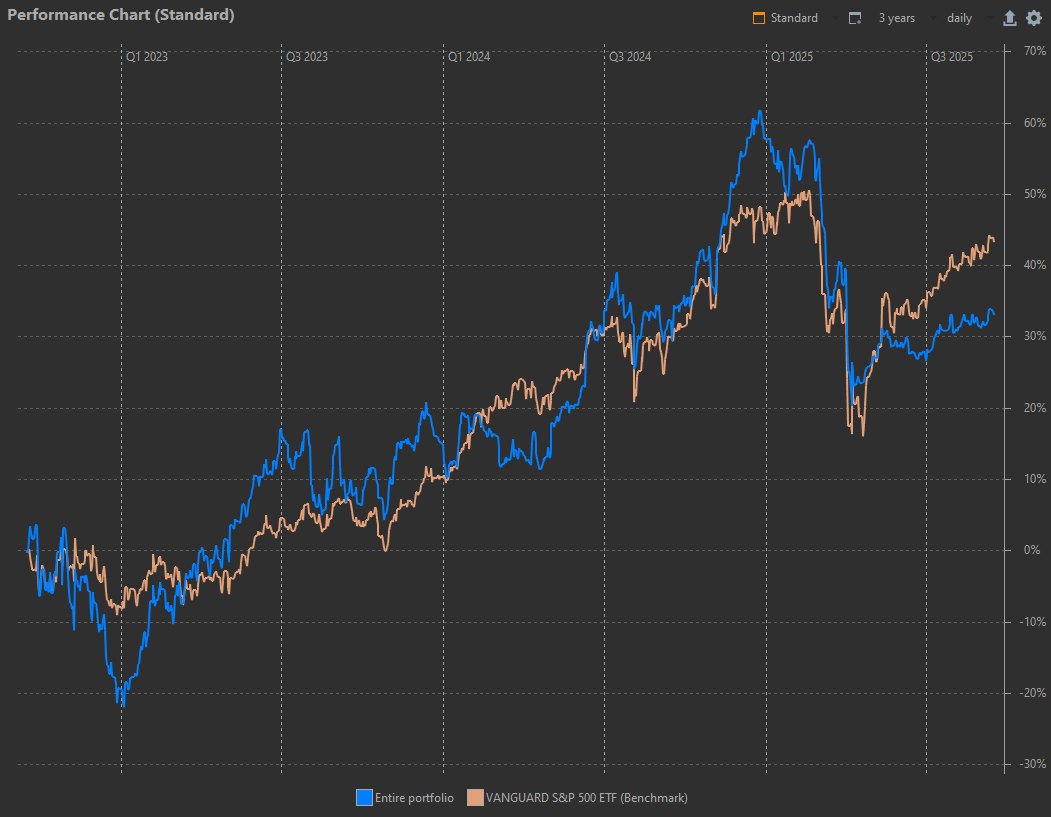The image size is (1051, 817).
Task: Click the Q3 2024 axis label
Action: tap(630, 57)
